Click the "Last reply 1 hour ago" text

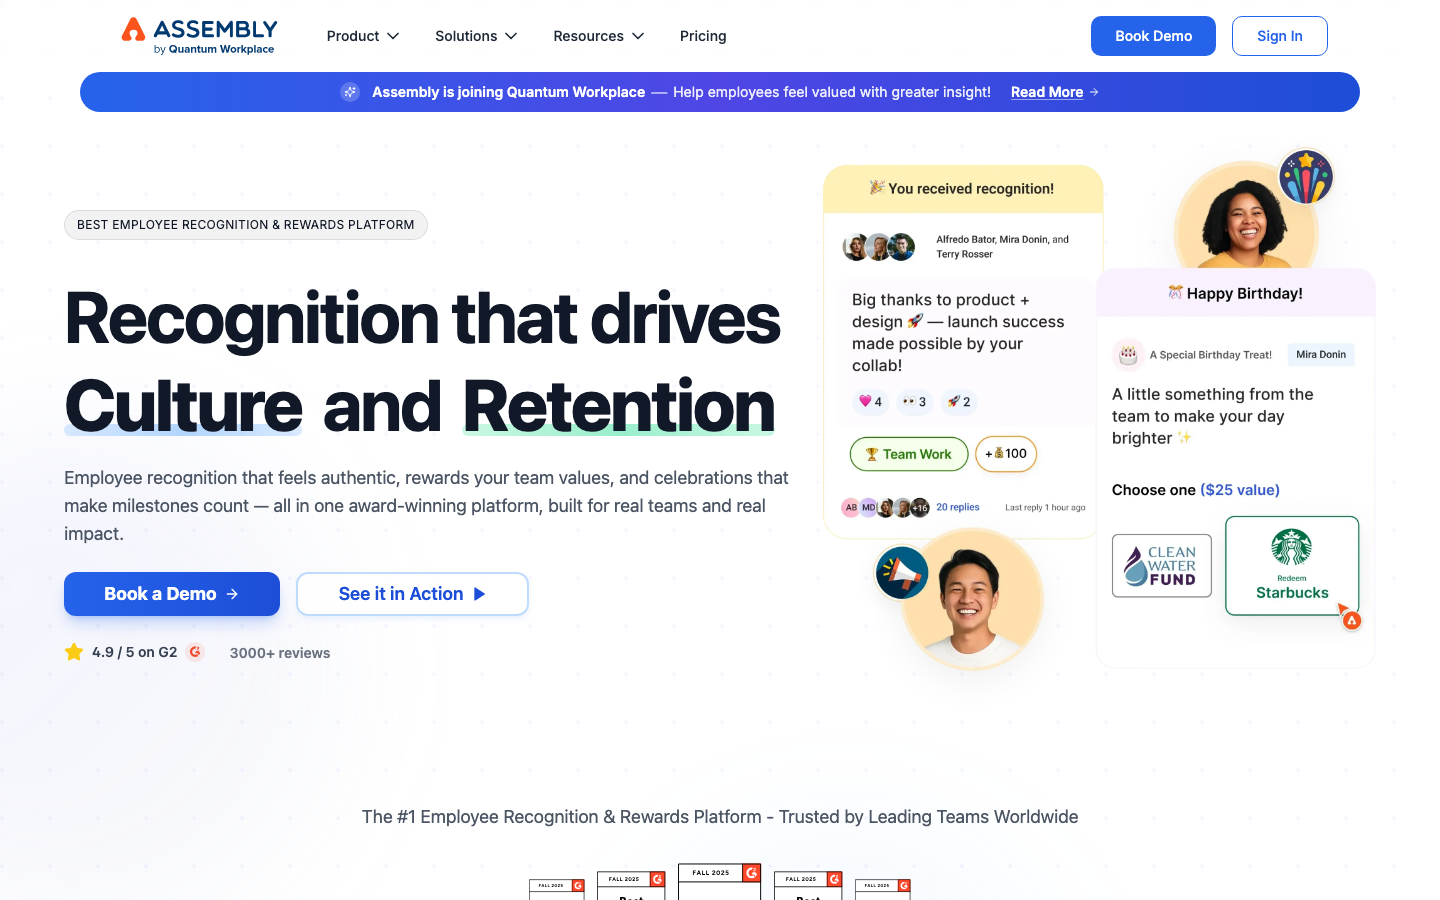click(x=1045, y=508)
